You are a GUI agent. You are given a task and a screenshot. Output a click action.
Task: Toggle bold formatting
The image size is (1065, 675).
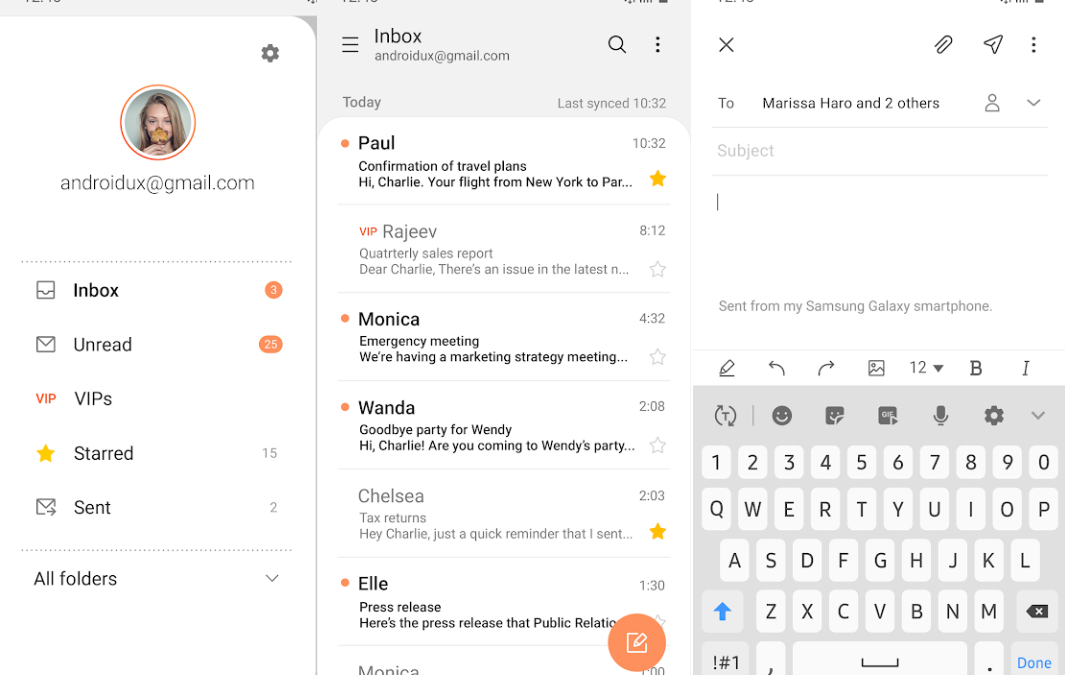(976, 368)
